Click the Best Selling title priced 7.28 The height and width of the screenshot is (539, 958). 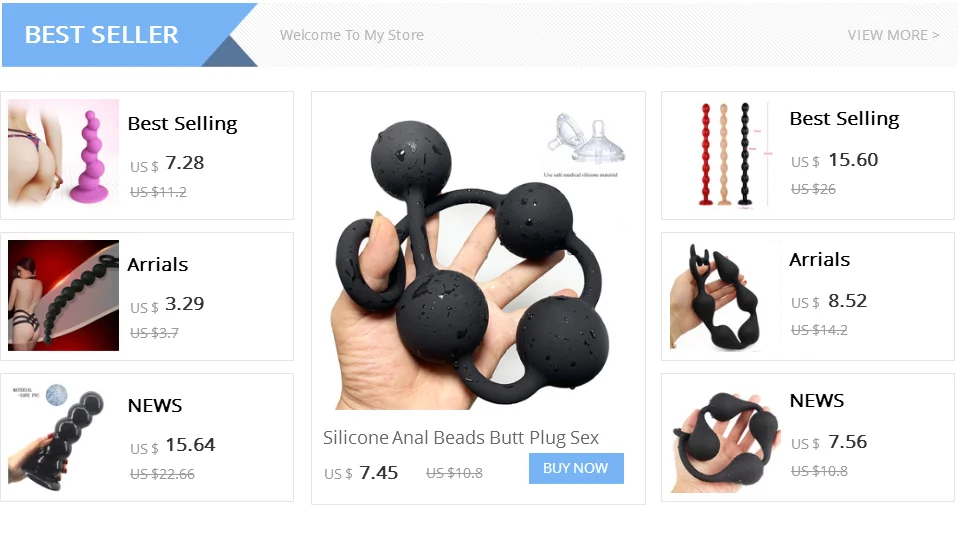coord(182,123)
